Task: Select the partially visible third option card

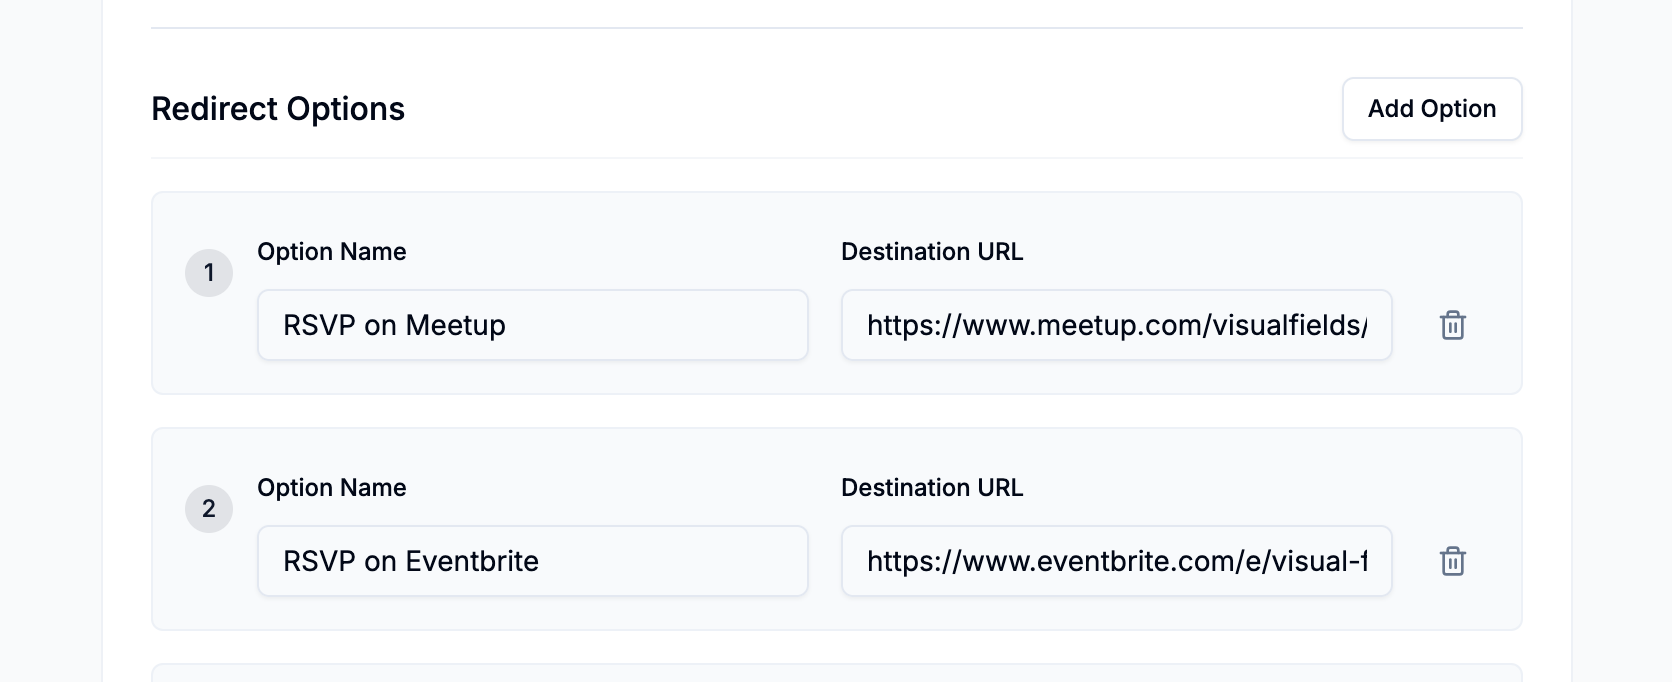Action: pyautogui.click(x=837, y=673)
